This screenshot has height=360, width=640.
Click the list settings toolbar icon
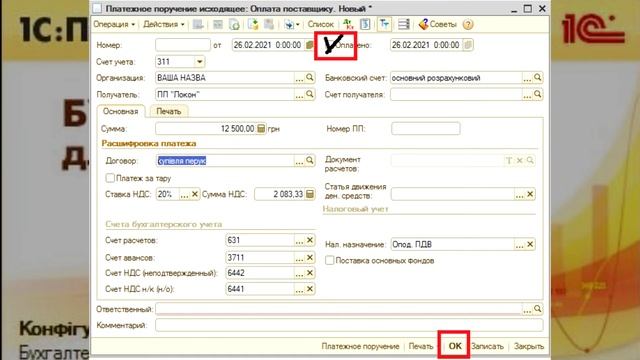[x=404, y=24]
